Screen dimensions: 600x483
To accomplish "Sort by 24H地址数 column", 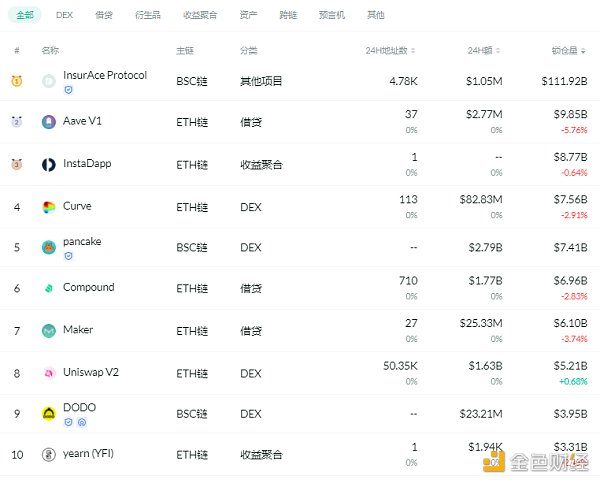I will click(390, 50).
